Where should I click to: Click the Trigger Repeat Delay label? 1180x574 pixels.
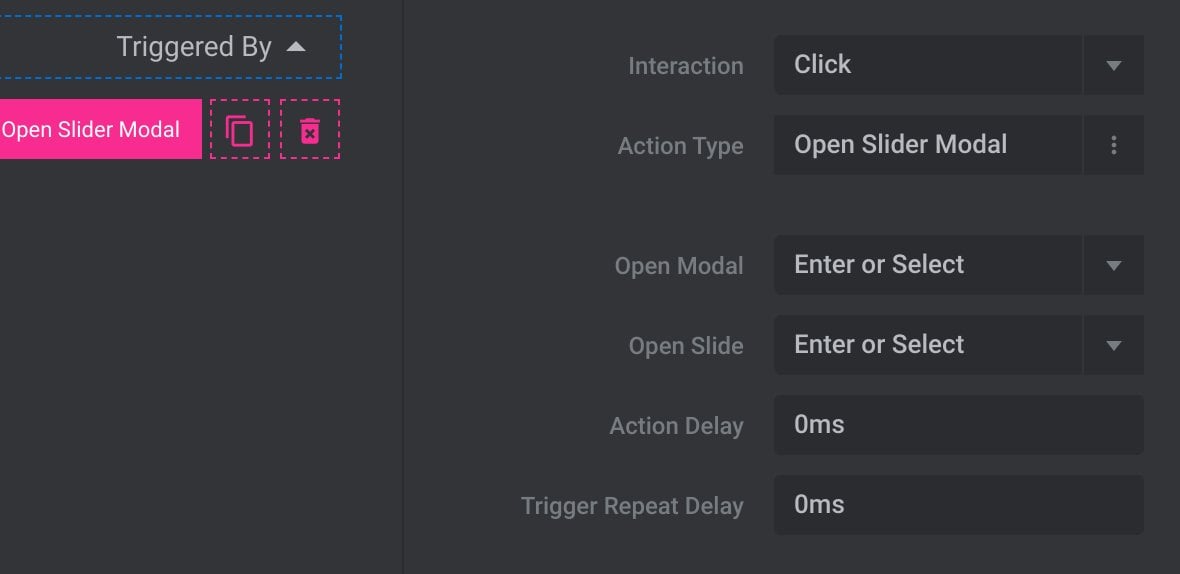pyautogui.click(x=632, y=506)
